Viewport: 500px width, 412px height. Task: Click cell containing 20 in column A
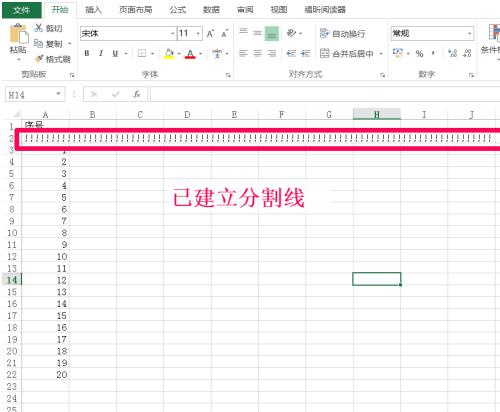click(x=45, y=375)
